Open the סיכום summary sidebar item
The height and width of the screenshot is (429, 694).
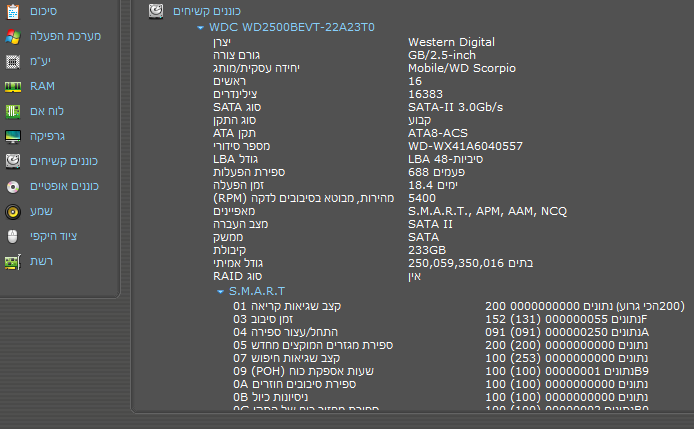[43, 11]
